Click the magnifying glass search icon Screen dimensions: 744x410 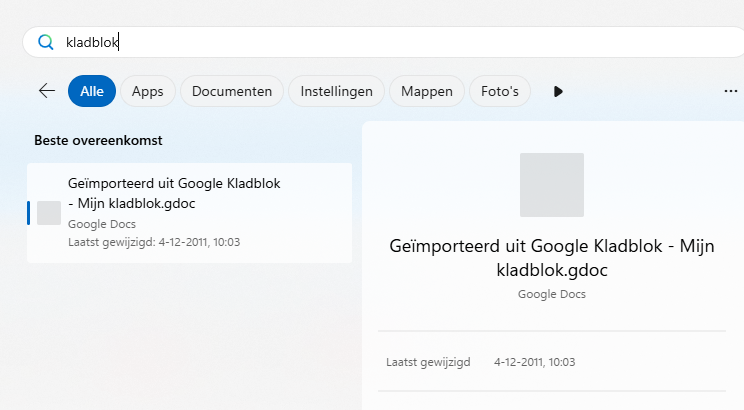[x=45, y=42]
